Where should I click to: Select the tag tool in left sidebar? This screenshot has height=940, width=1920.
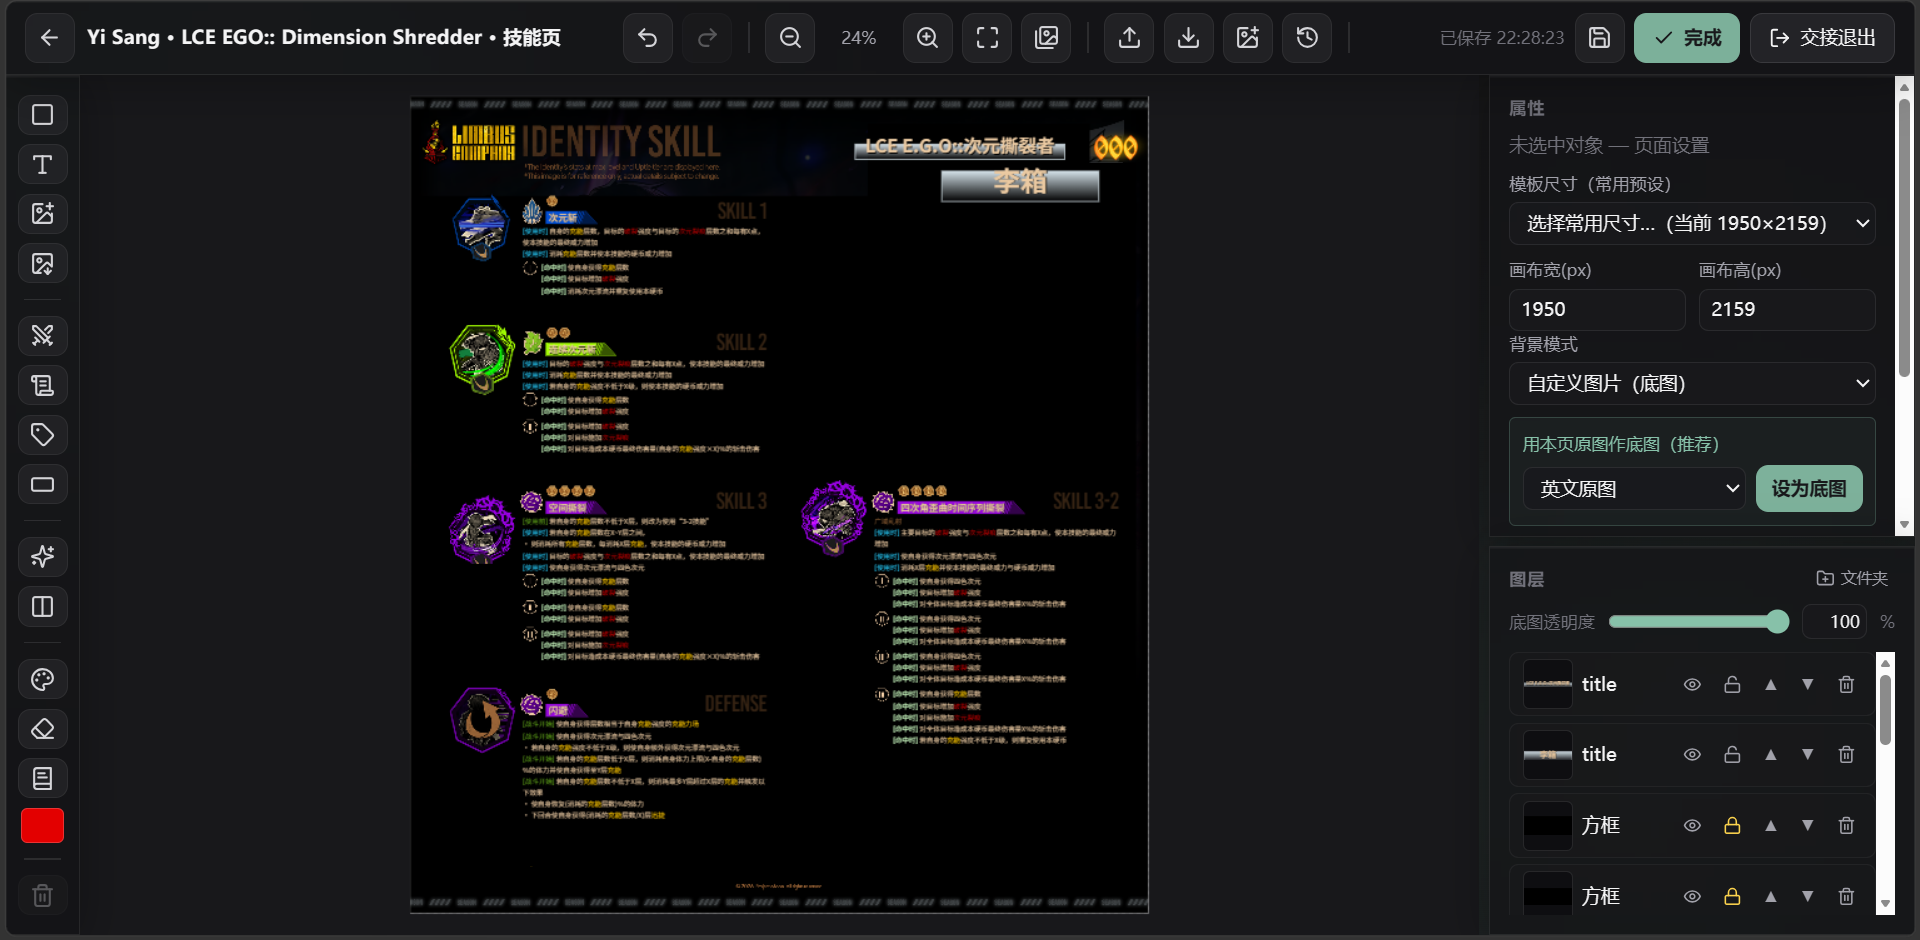pyautogui.click(x=43, y=435)
